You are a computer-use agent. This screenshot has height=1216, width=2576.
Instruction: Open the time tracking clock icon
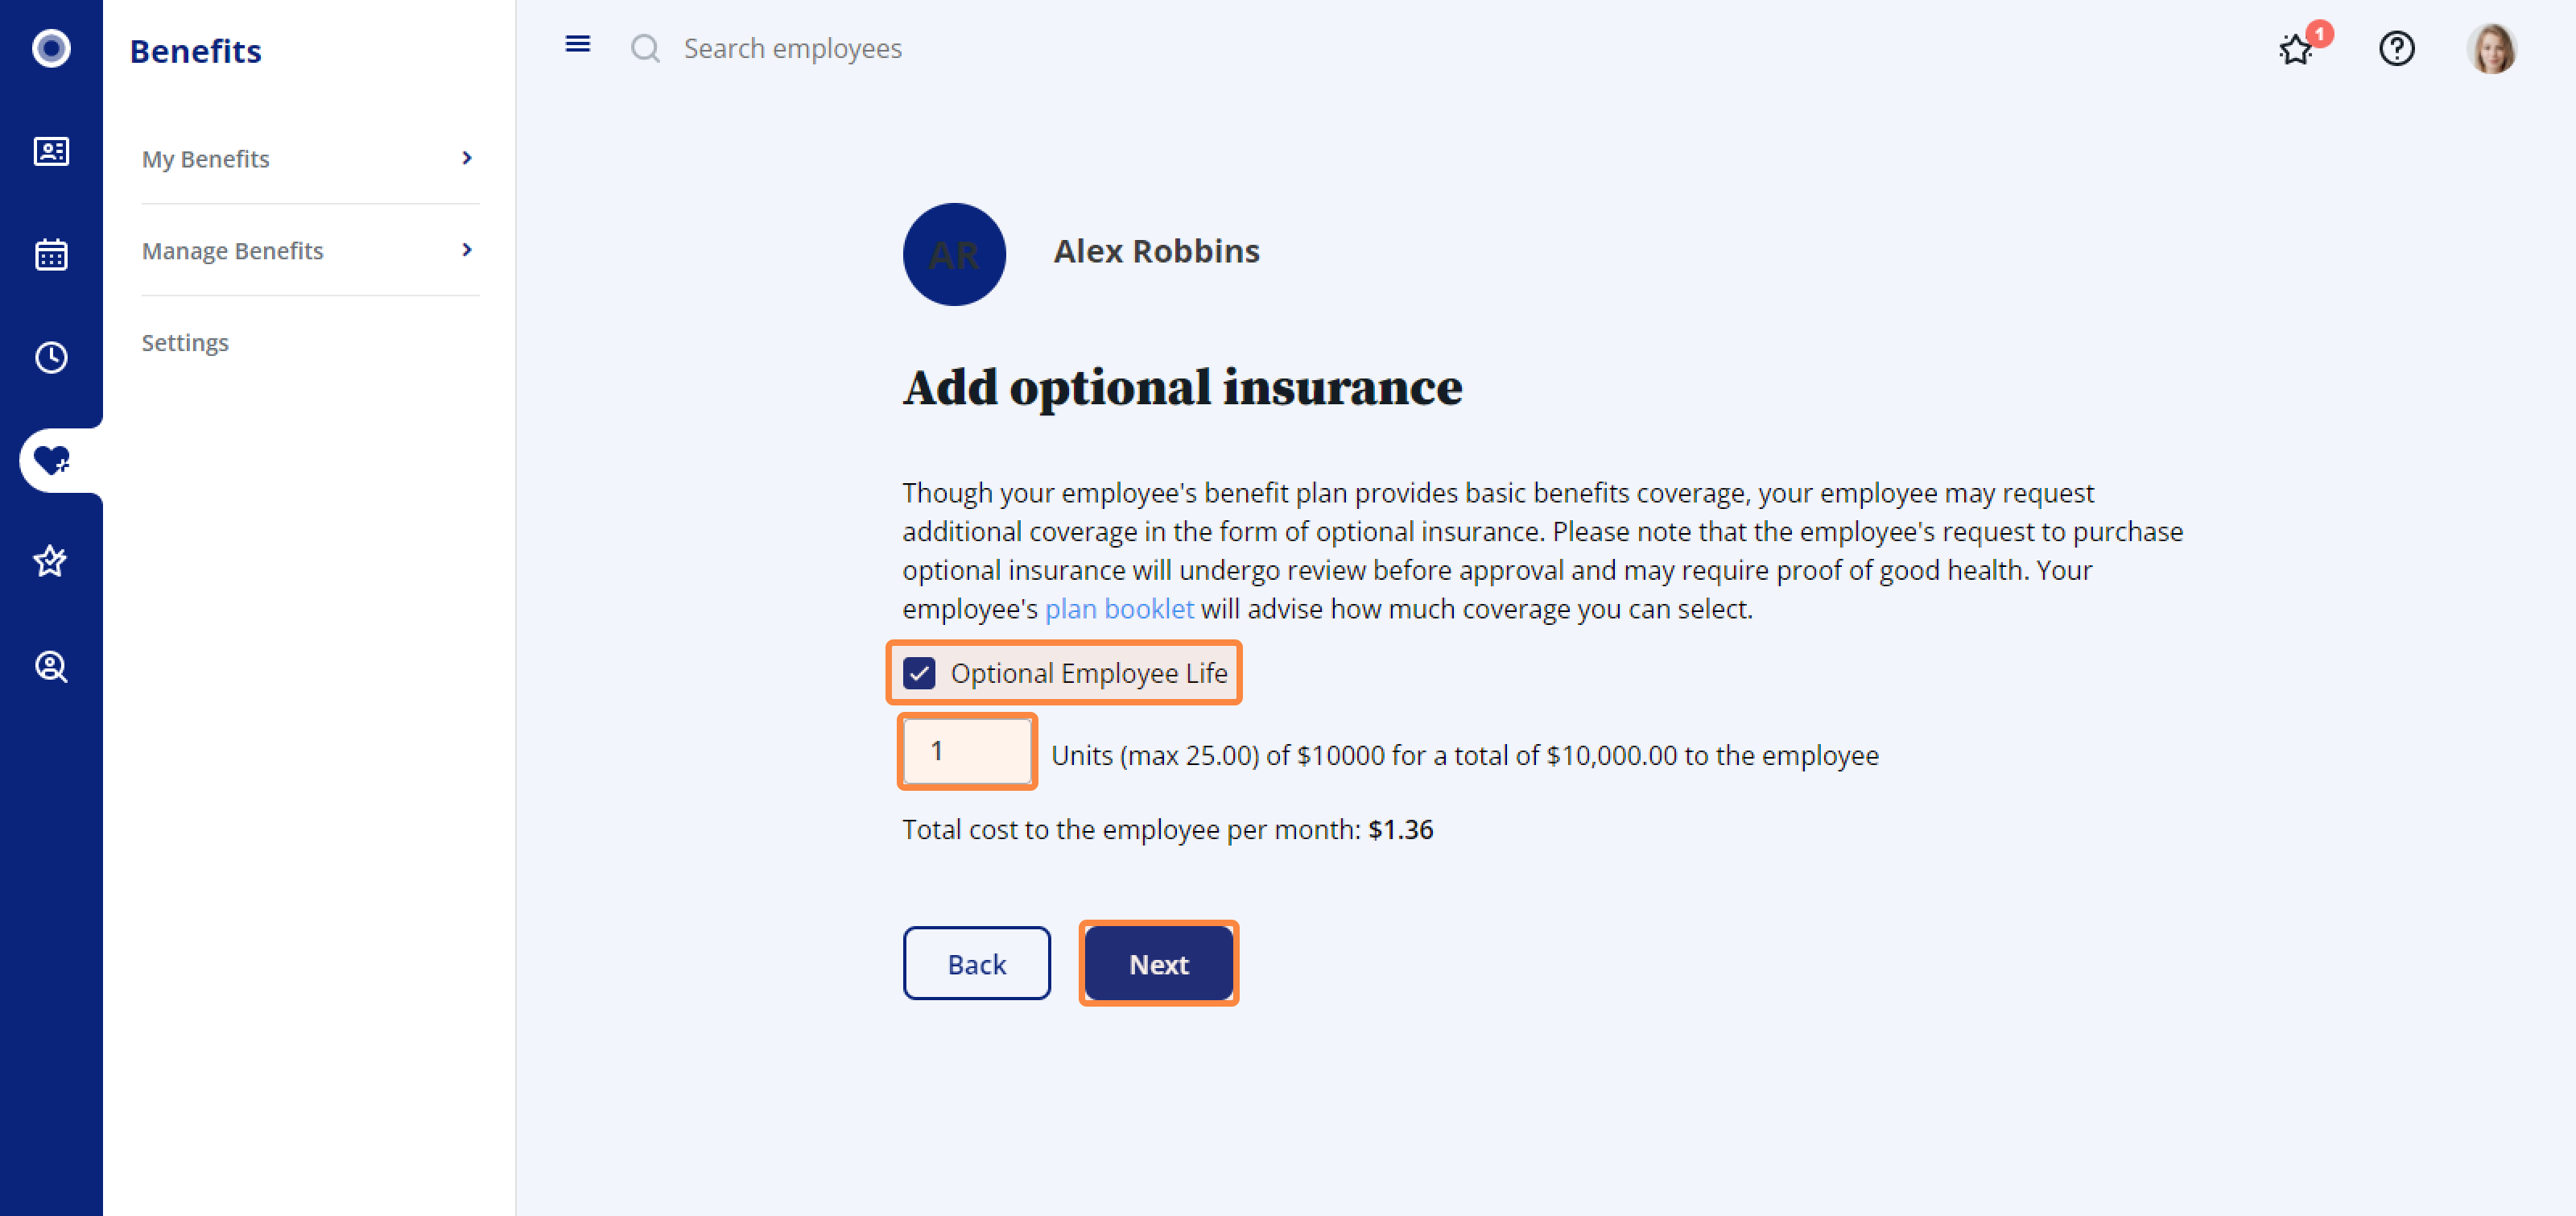pos(51,357)
